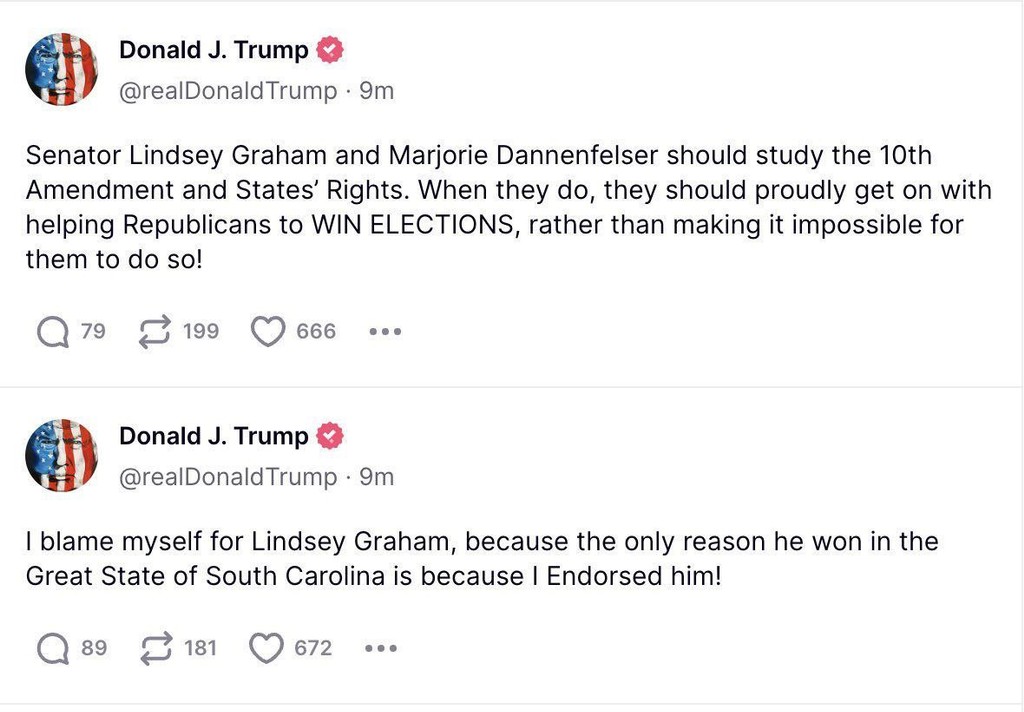Reply to the 10th Amendment post
This screenshot has width=1024, height=712.
click(x=53, y=331)
